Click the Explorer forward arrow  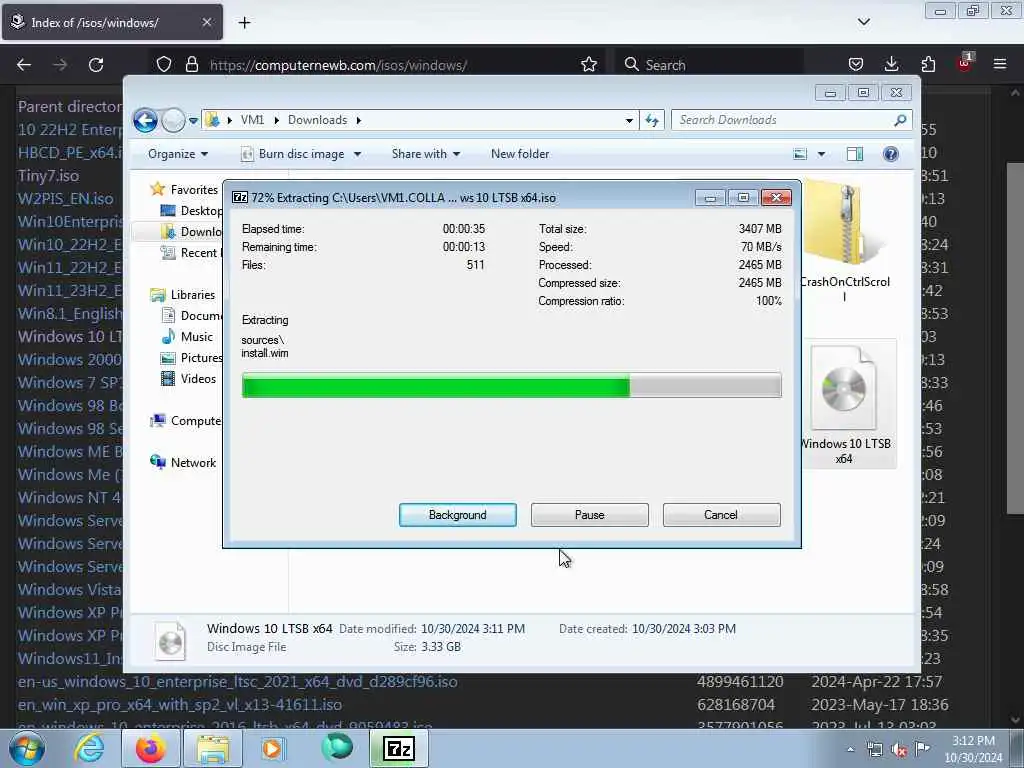coord(173,120)
